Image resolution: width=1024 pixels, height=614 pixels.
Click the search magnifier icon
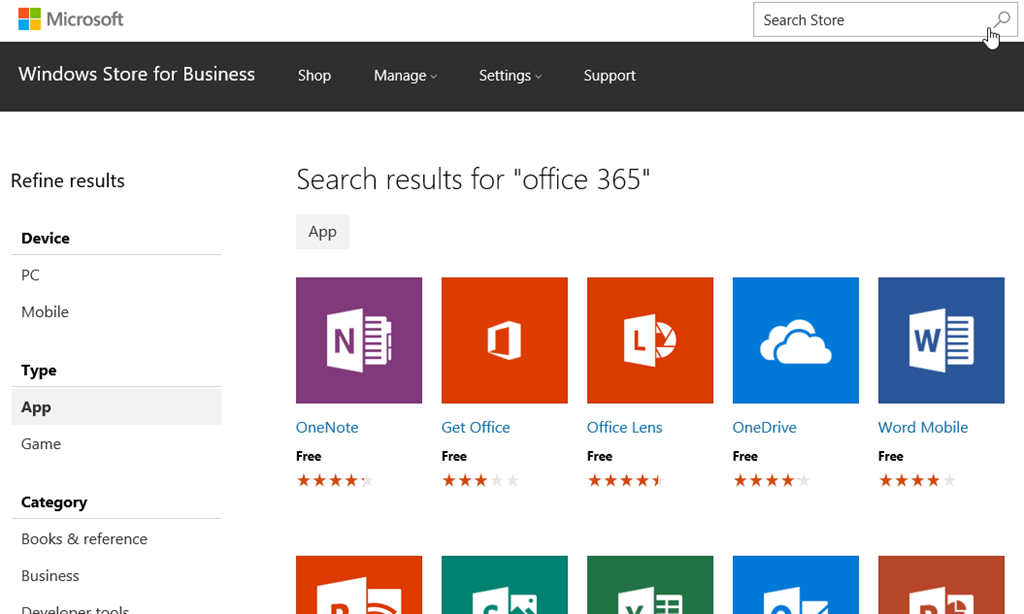(1001, 20)
